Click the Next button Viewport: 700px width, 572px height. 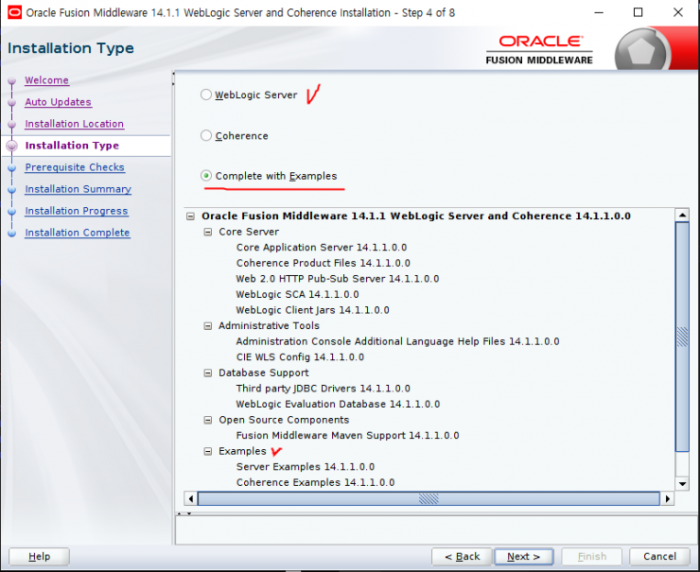point(524,557)
